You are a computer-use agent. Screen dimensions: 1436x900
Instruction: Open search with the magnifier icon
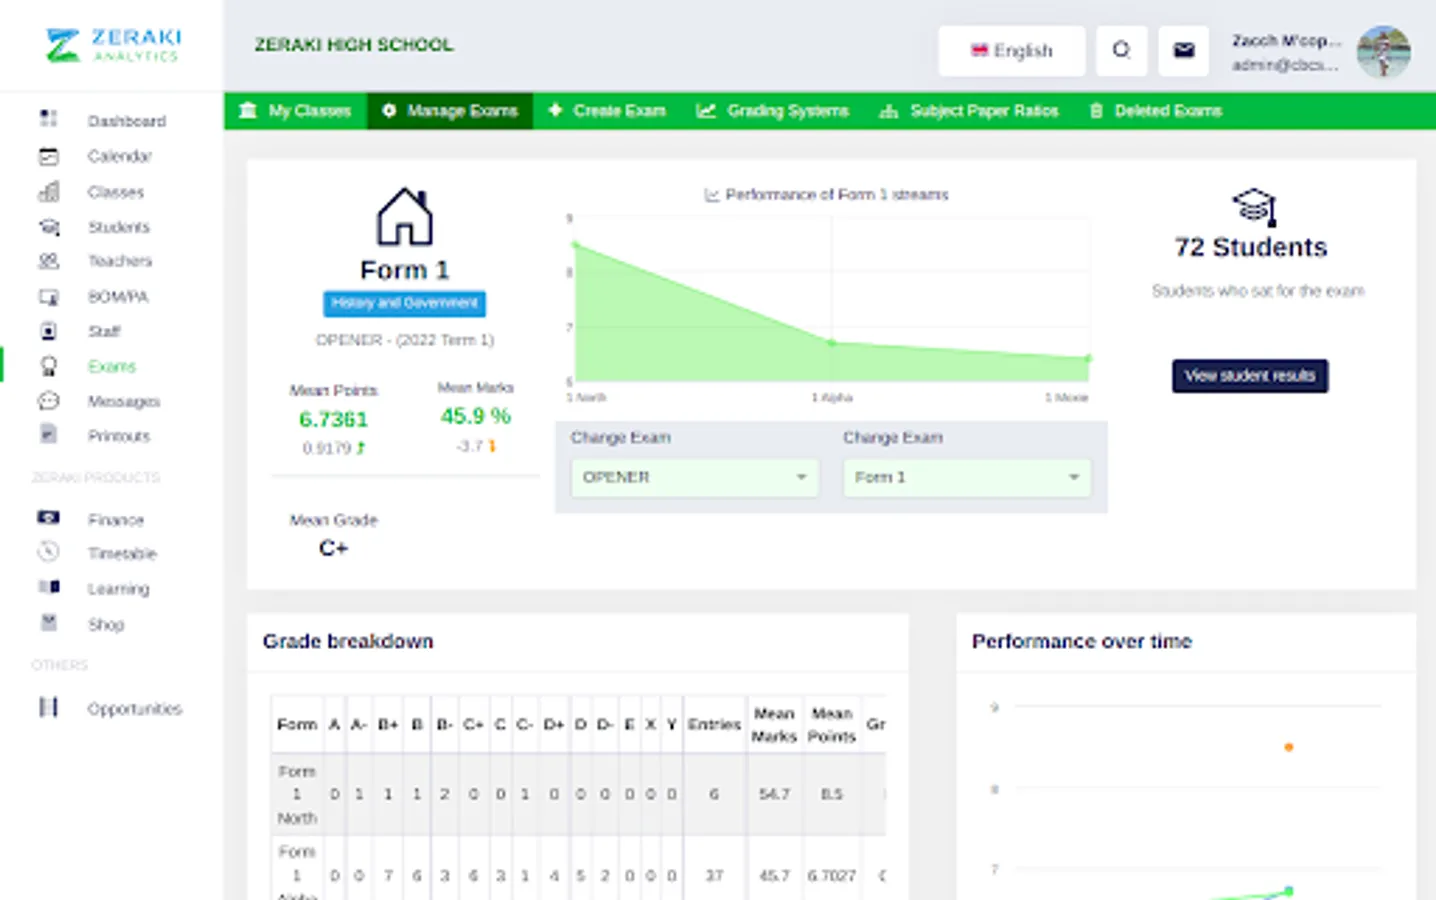[x=1122, y=50]
